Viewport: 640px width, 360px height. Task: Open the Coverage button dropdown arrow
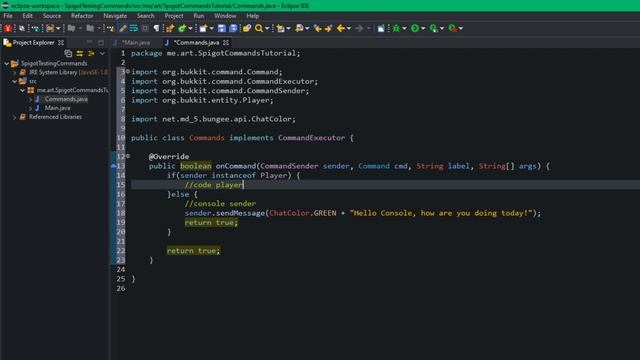click(442, 29)
